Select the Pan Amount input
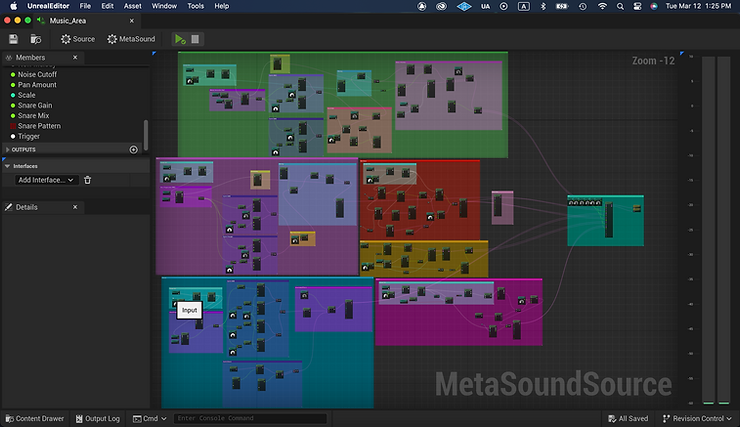Viewport: 740px width, 427px height. point(37,85)
